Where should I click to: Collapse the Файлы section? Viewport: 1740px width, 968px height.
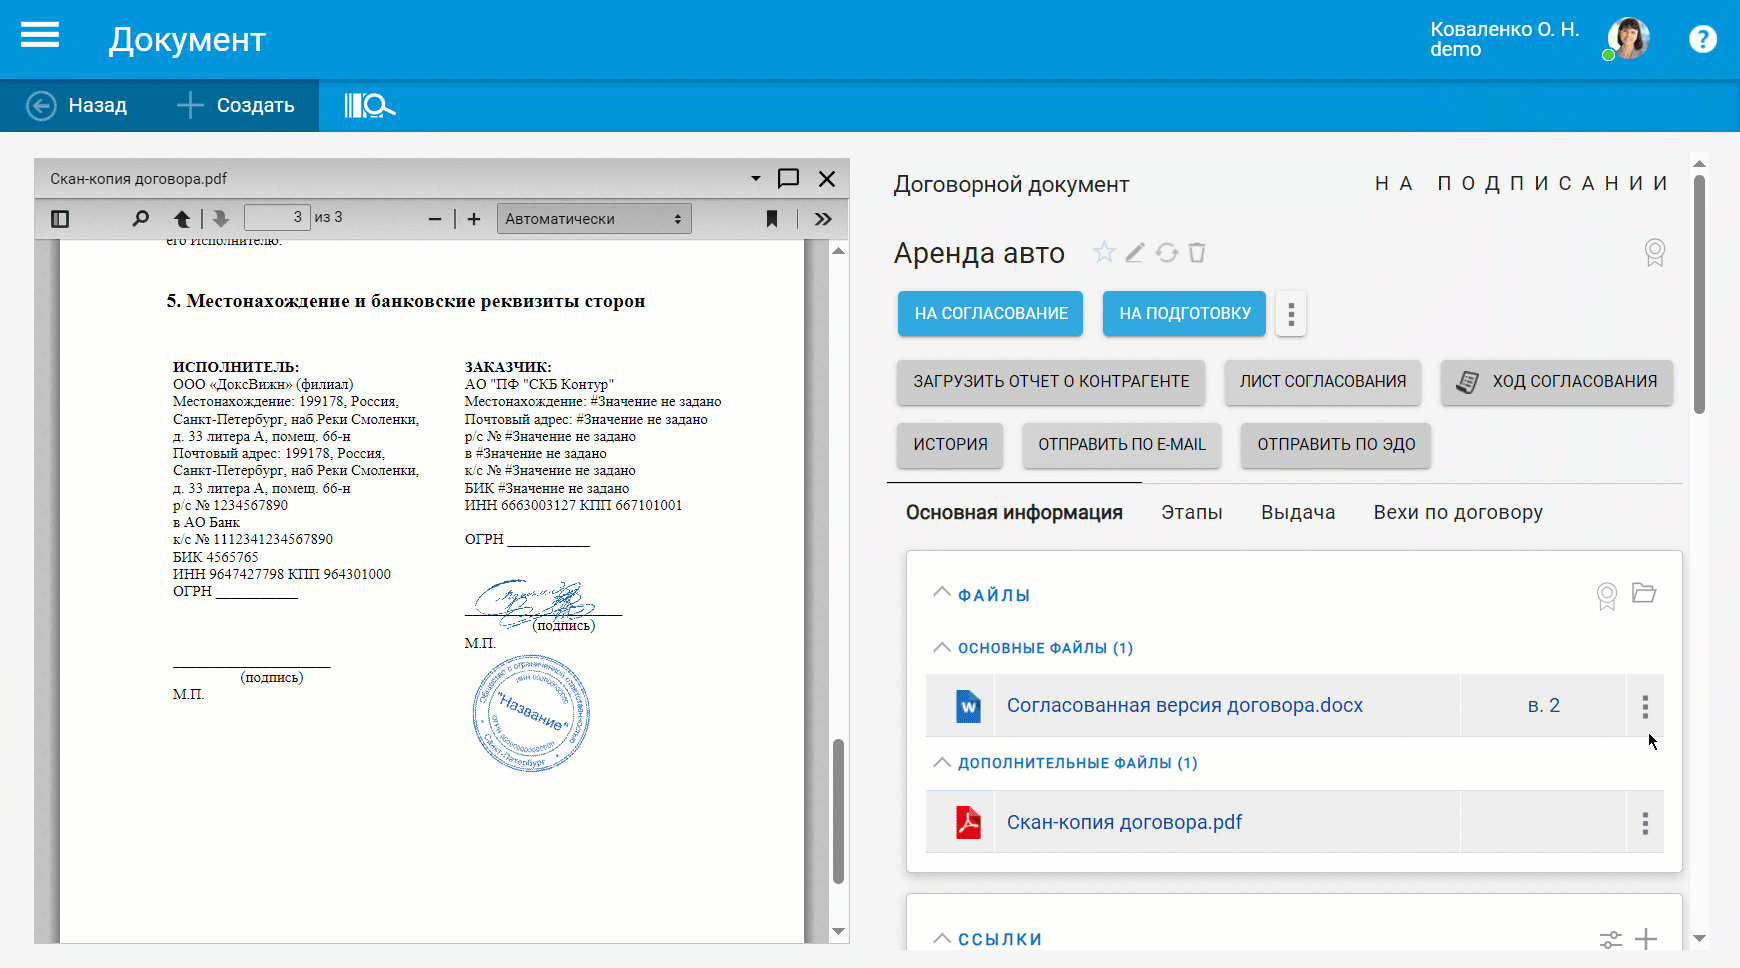click(942, 594)
